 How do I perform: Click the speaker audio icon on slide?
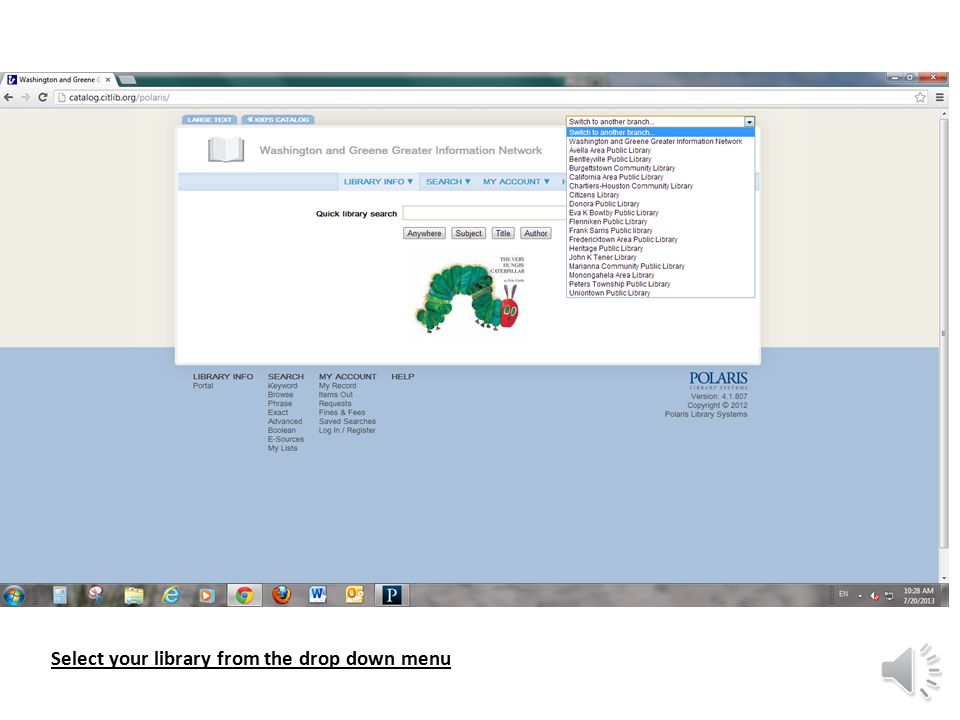click(x=910, y=671)
